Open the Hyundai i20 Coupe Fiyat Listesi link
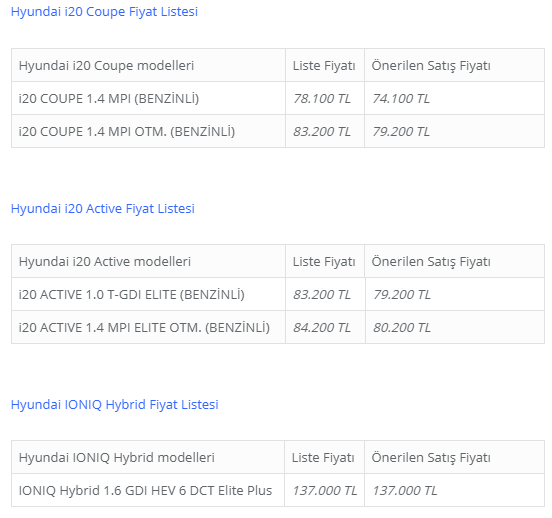Viewport: 552px width, 518px height. pos(104,12)
